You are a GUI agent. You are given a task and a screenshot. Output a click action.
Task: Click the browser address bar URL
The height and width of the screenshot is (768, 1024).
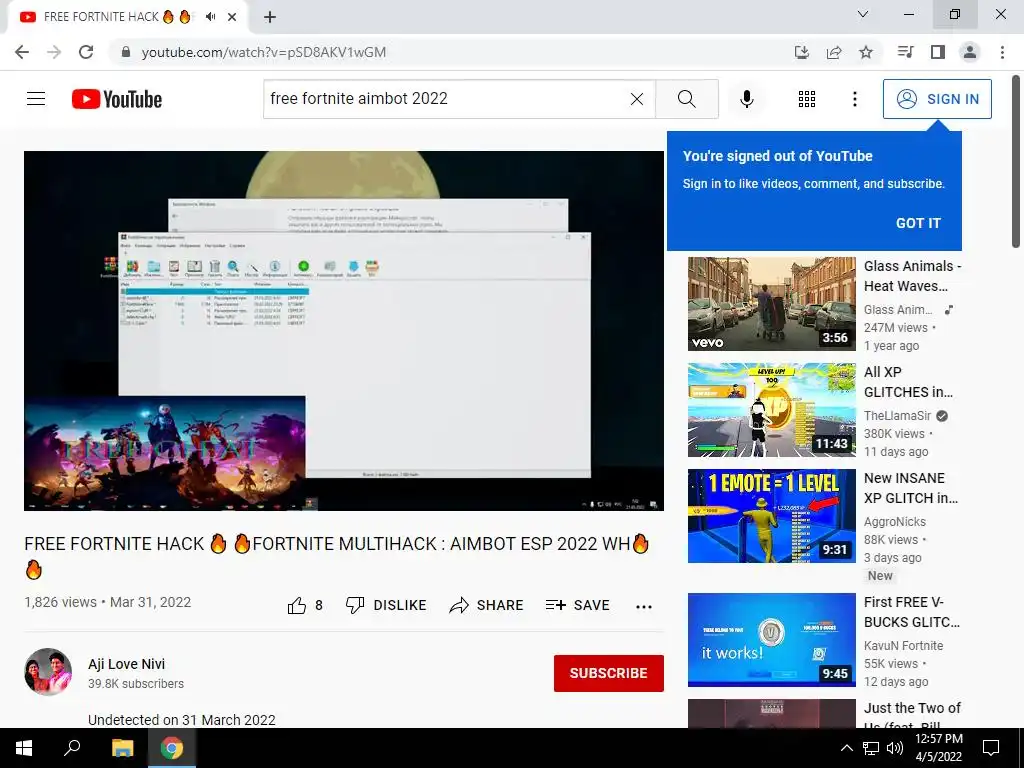pos(264,52)
